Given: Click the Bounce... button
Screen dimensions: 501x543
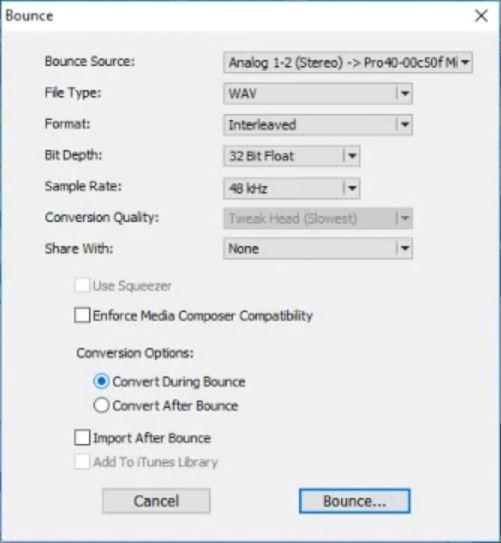Looking at the screenshot, I should pyautogui.click(x=355, y=501).
